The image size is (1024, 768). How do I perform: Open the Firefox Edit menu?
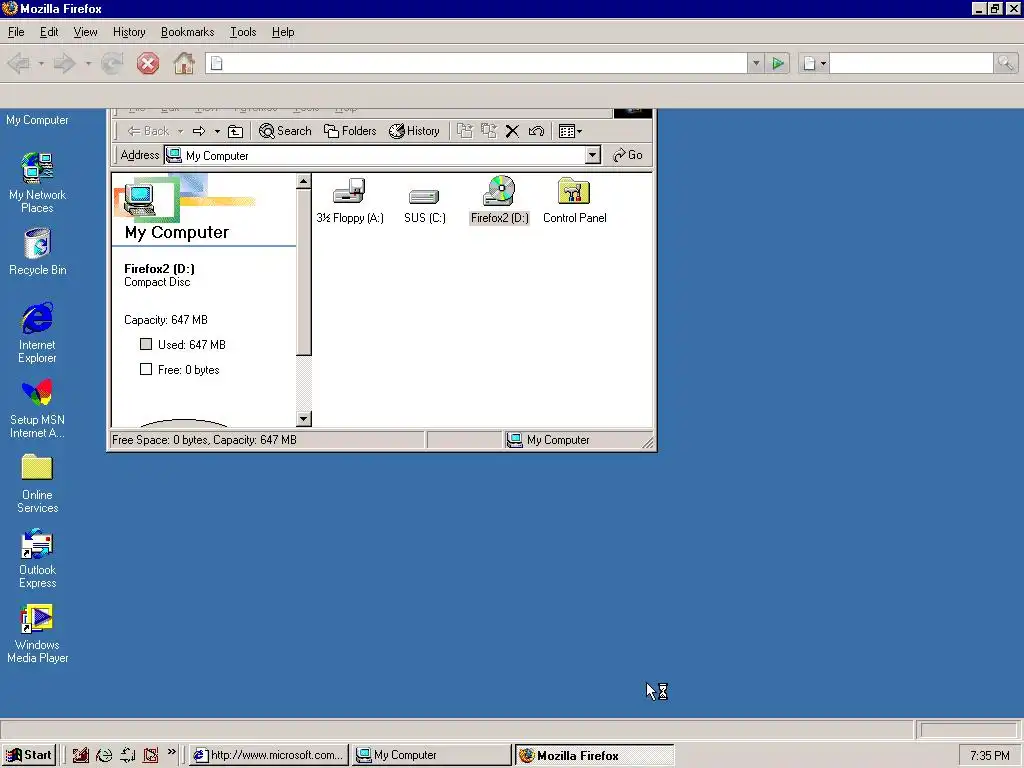49,32
